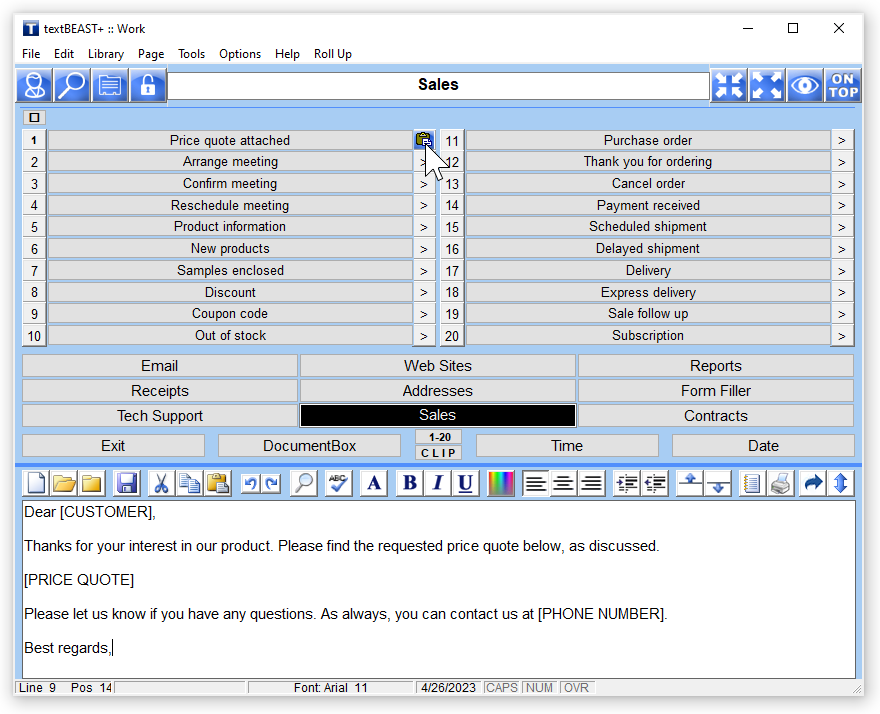Click the closed folder icon in editor toolbar

pyautogui.click(x=91, y=483)
